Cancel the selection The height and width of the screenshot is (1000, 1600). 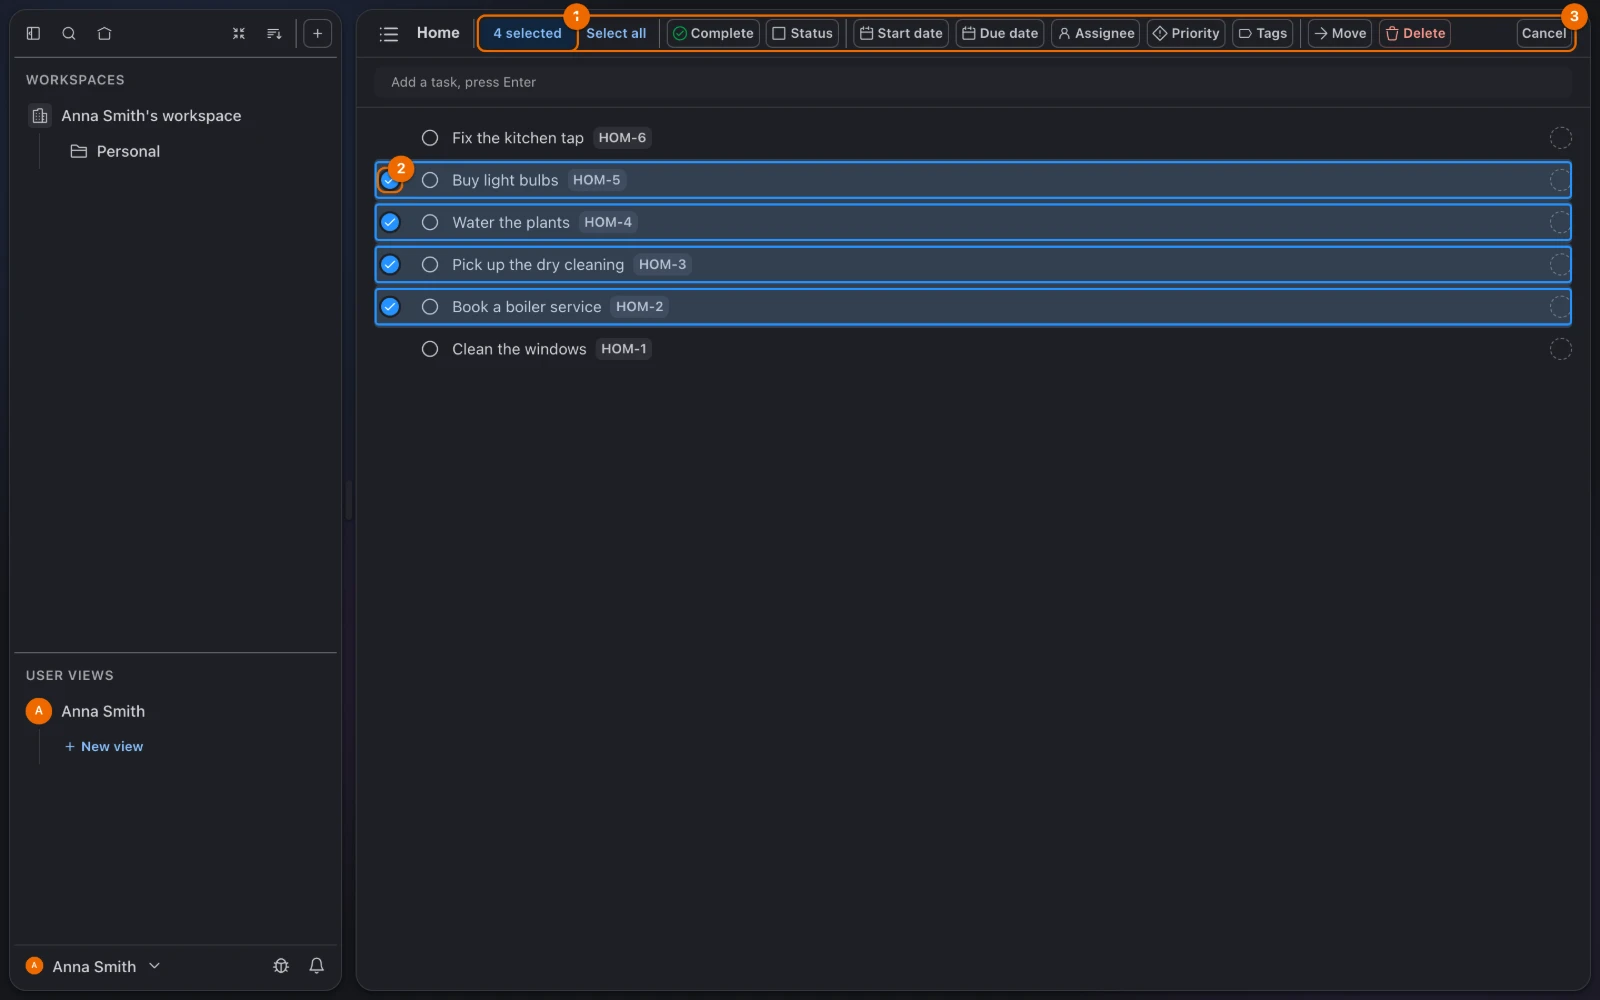[x=1543, y=33]
